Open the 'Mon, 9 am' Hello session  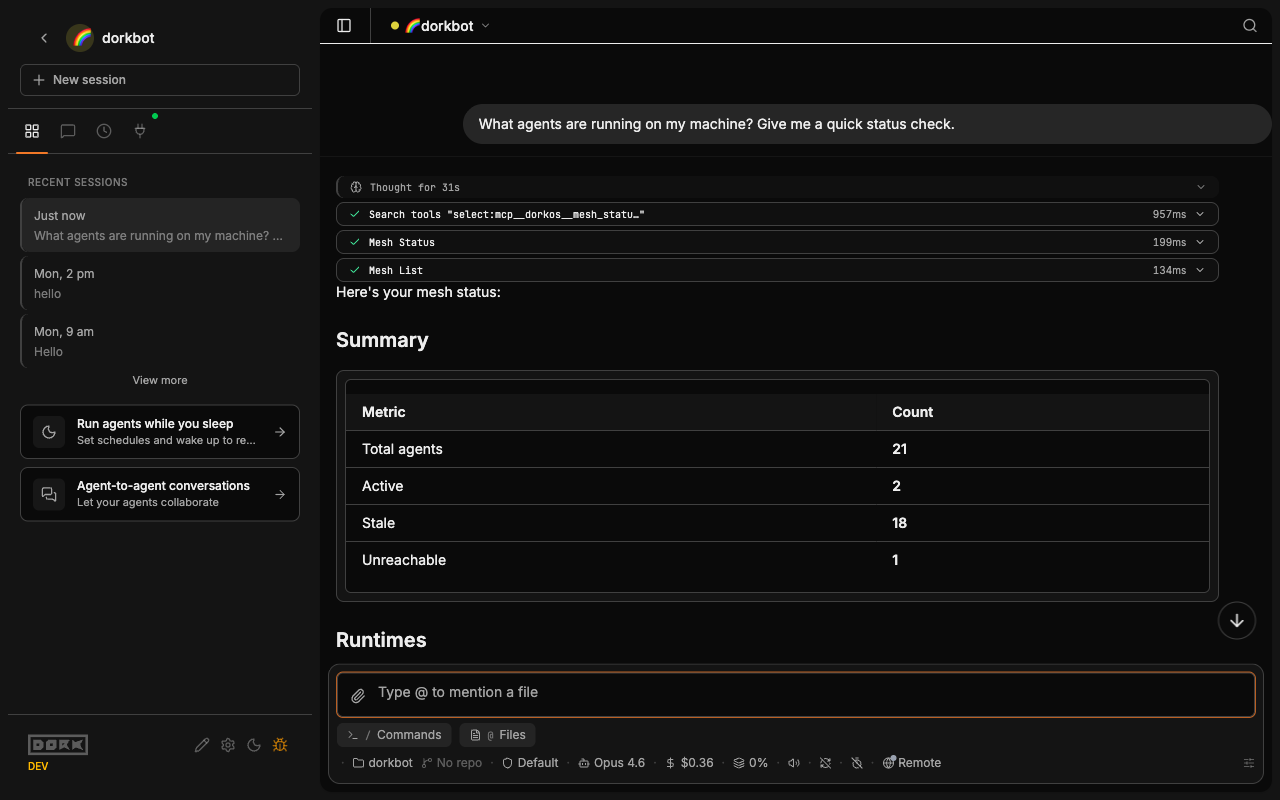(160, 341)
